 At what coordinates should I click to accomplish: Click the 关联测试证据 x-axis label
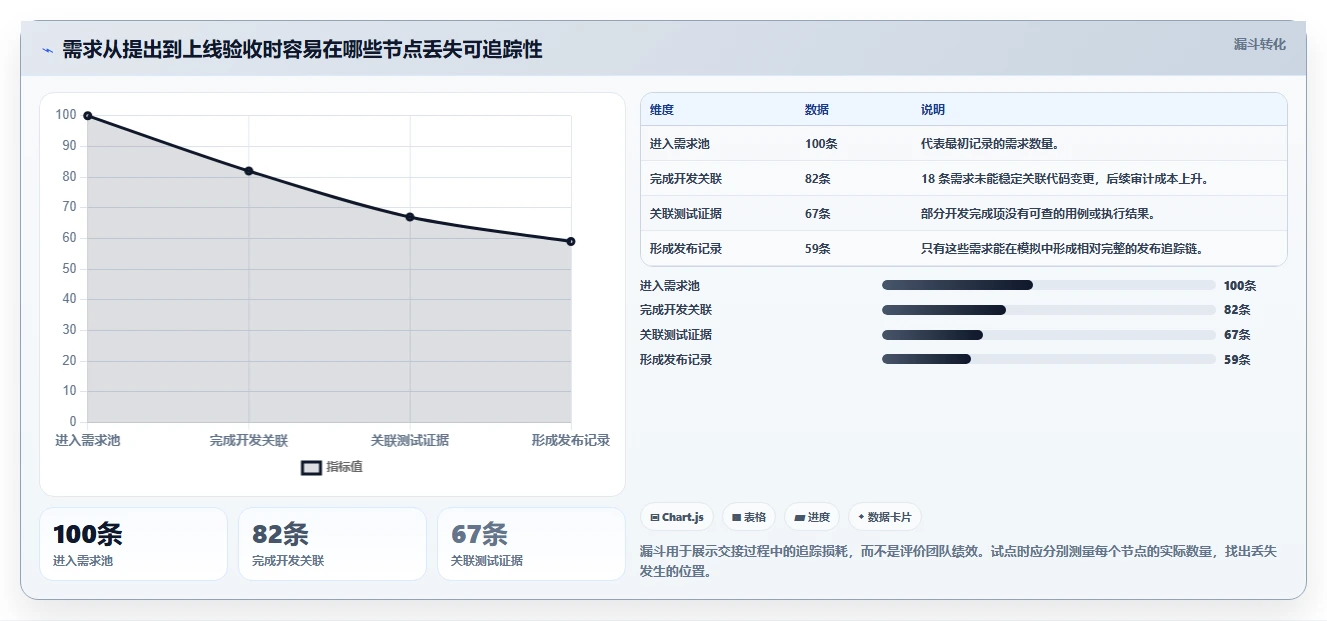coord(410,440)
